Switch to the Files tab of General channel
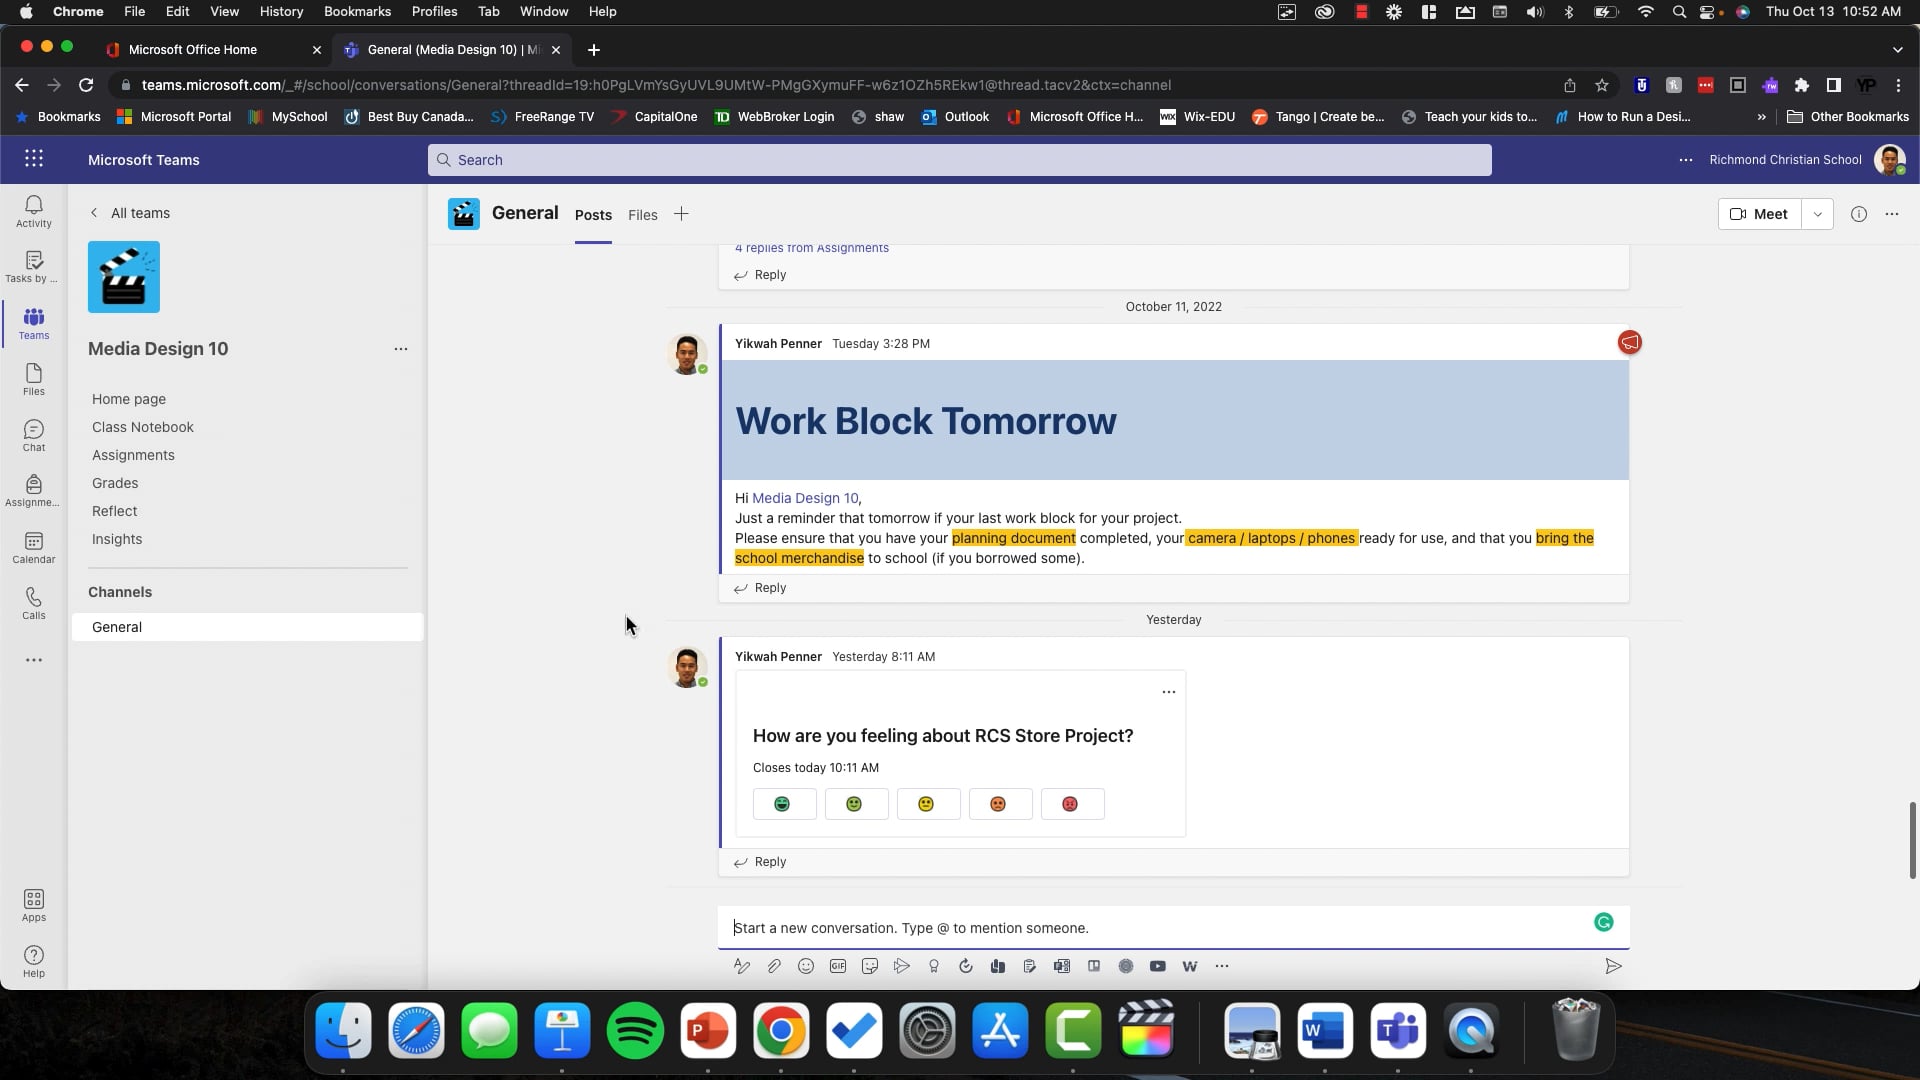 (642, 214)
